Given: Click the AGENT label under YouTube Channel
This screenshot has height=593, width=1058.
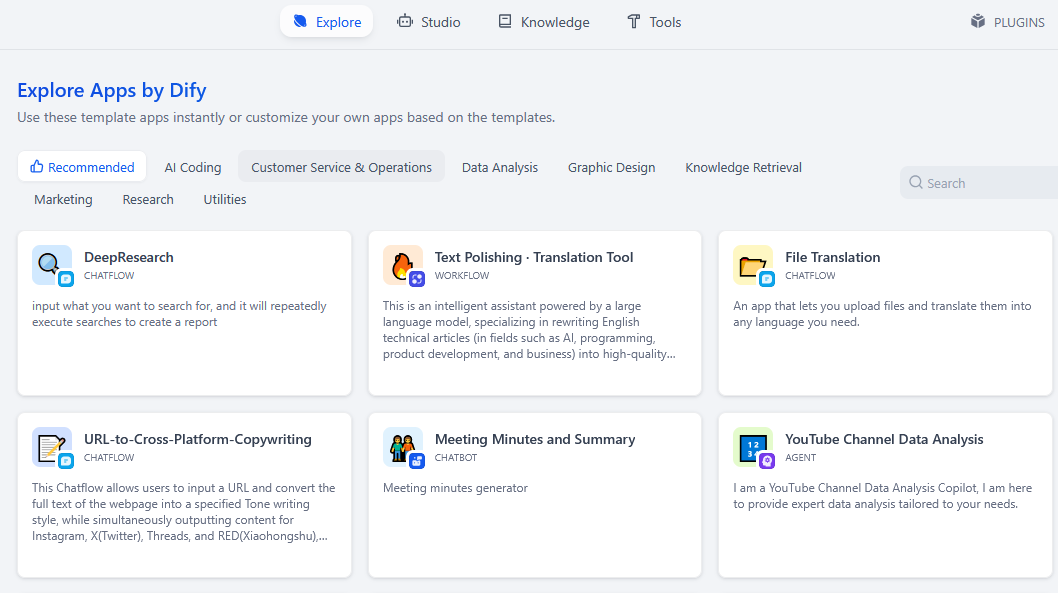Looking at the screenshot, I should [801, 457].
